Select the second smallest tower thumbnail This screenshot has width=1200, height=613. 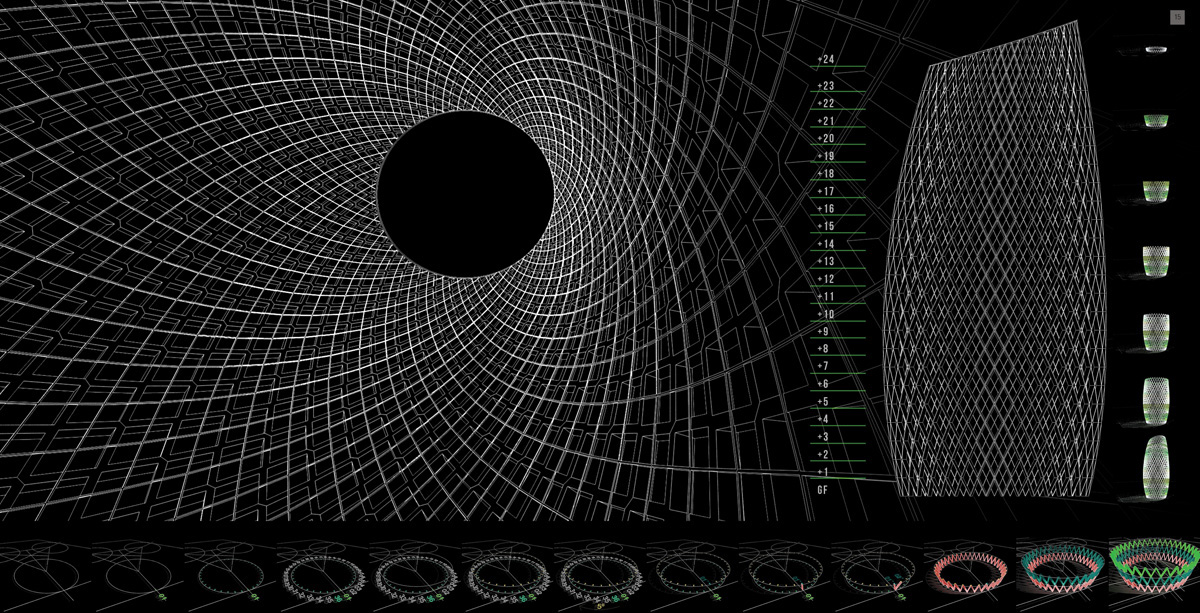pyautogui.click(x=1156, y=120)
